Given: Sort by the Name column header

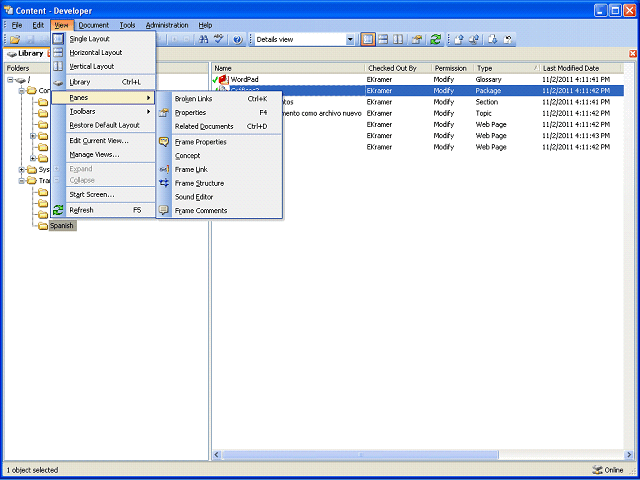Looking at the screenshot, I should click(x=288, y=68).
